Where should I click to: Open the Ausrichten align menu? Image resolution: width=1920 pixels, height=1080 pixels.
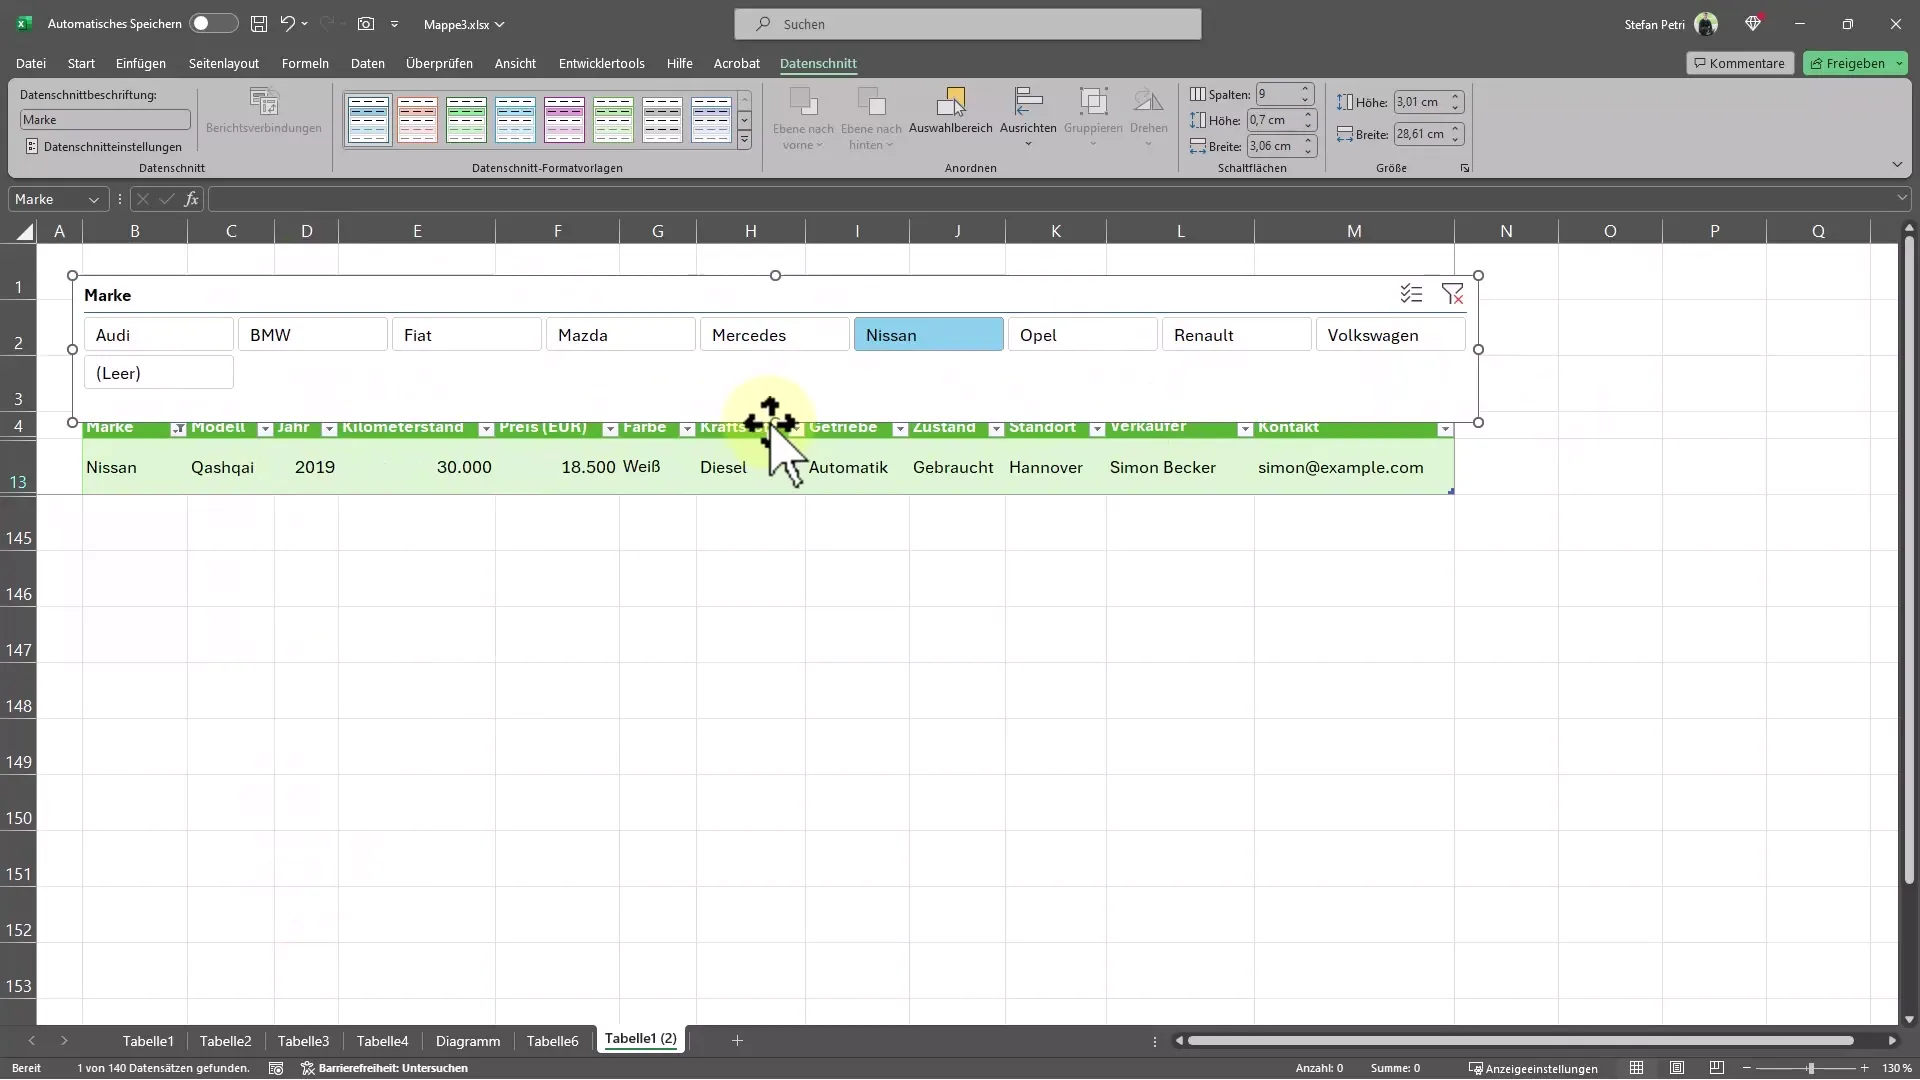pos(1028,118)
